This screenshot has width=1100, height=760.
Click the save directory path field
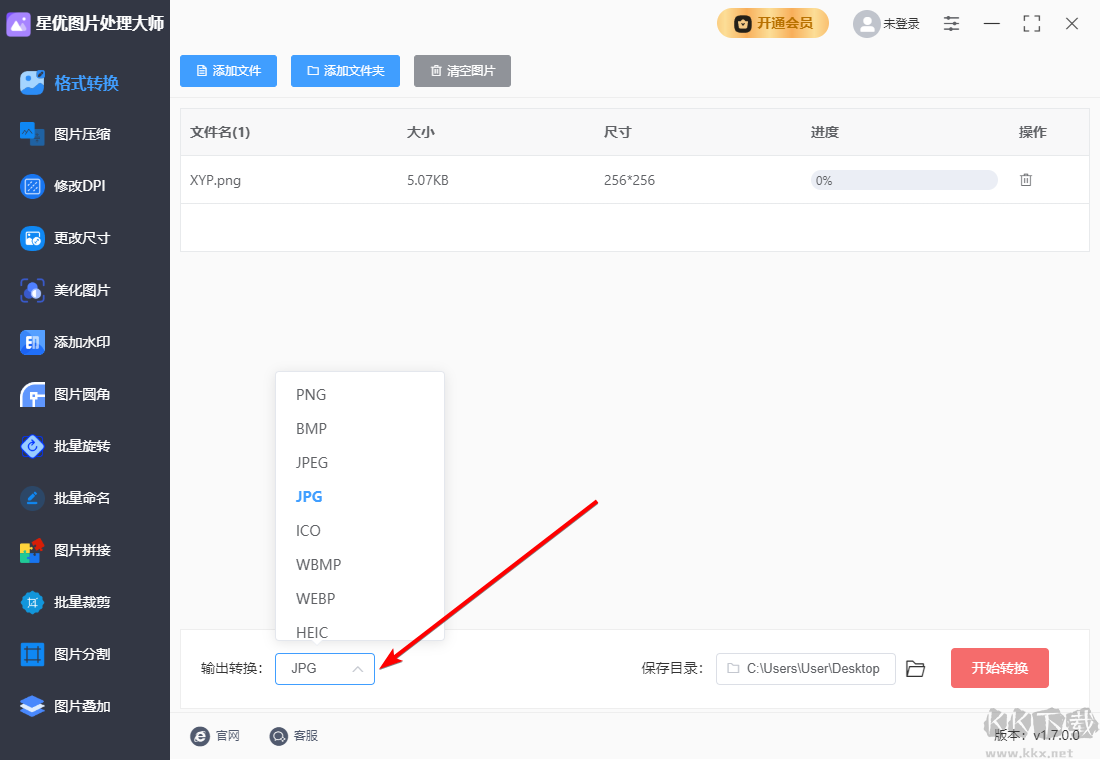[x=805, y=668]
